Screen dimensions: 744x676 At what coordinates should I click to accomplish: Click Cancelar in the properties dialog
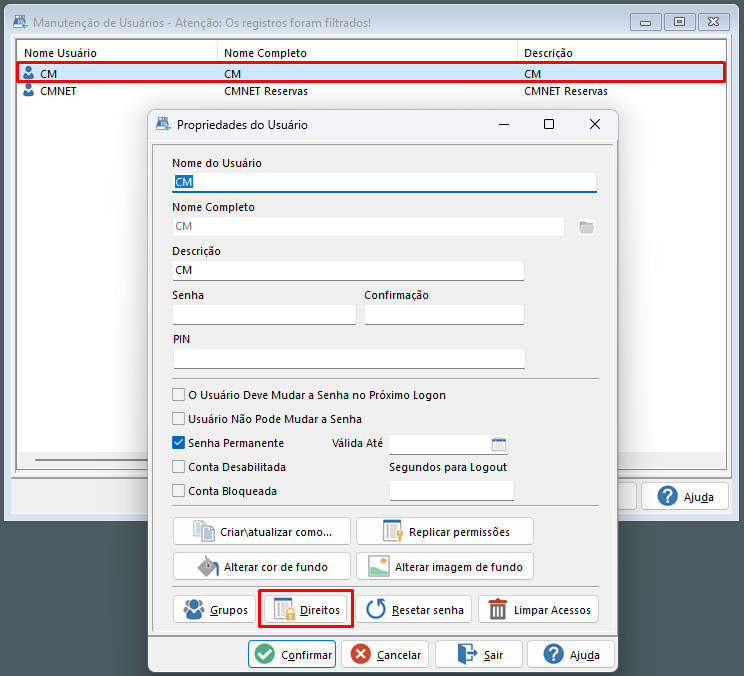click(x=385, y=655)
